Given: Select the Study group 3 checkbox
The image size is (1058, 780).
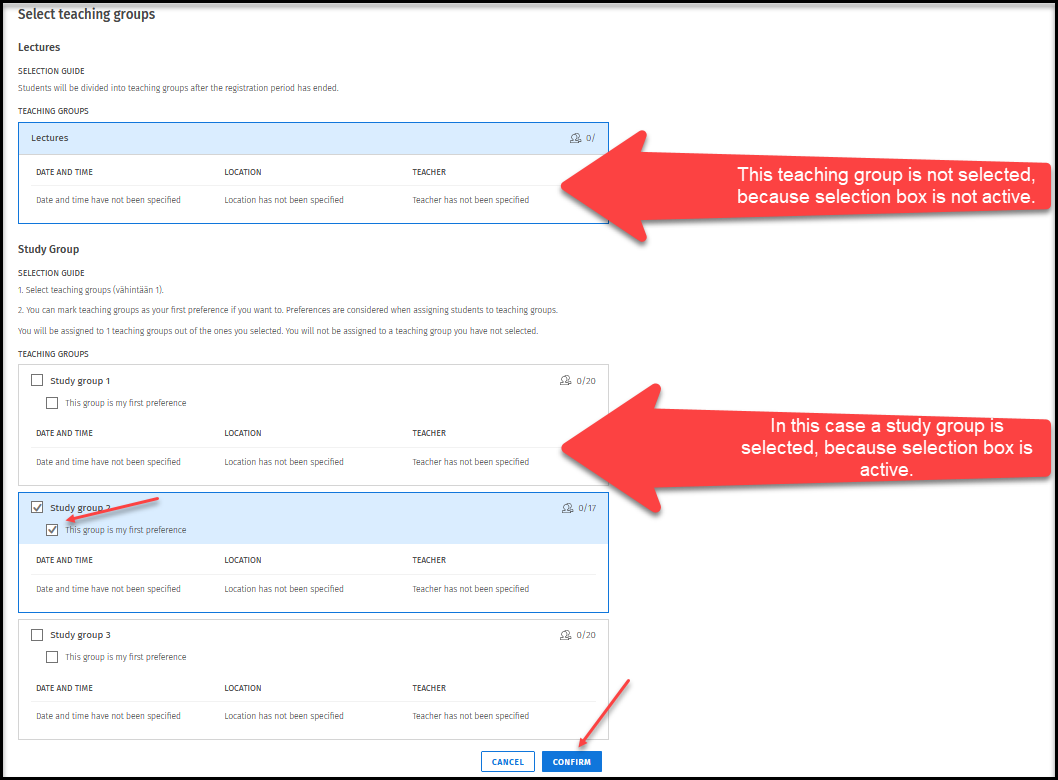Looking at the screenshot, I should tap(37, 635).
